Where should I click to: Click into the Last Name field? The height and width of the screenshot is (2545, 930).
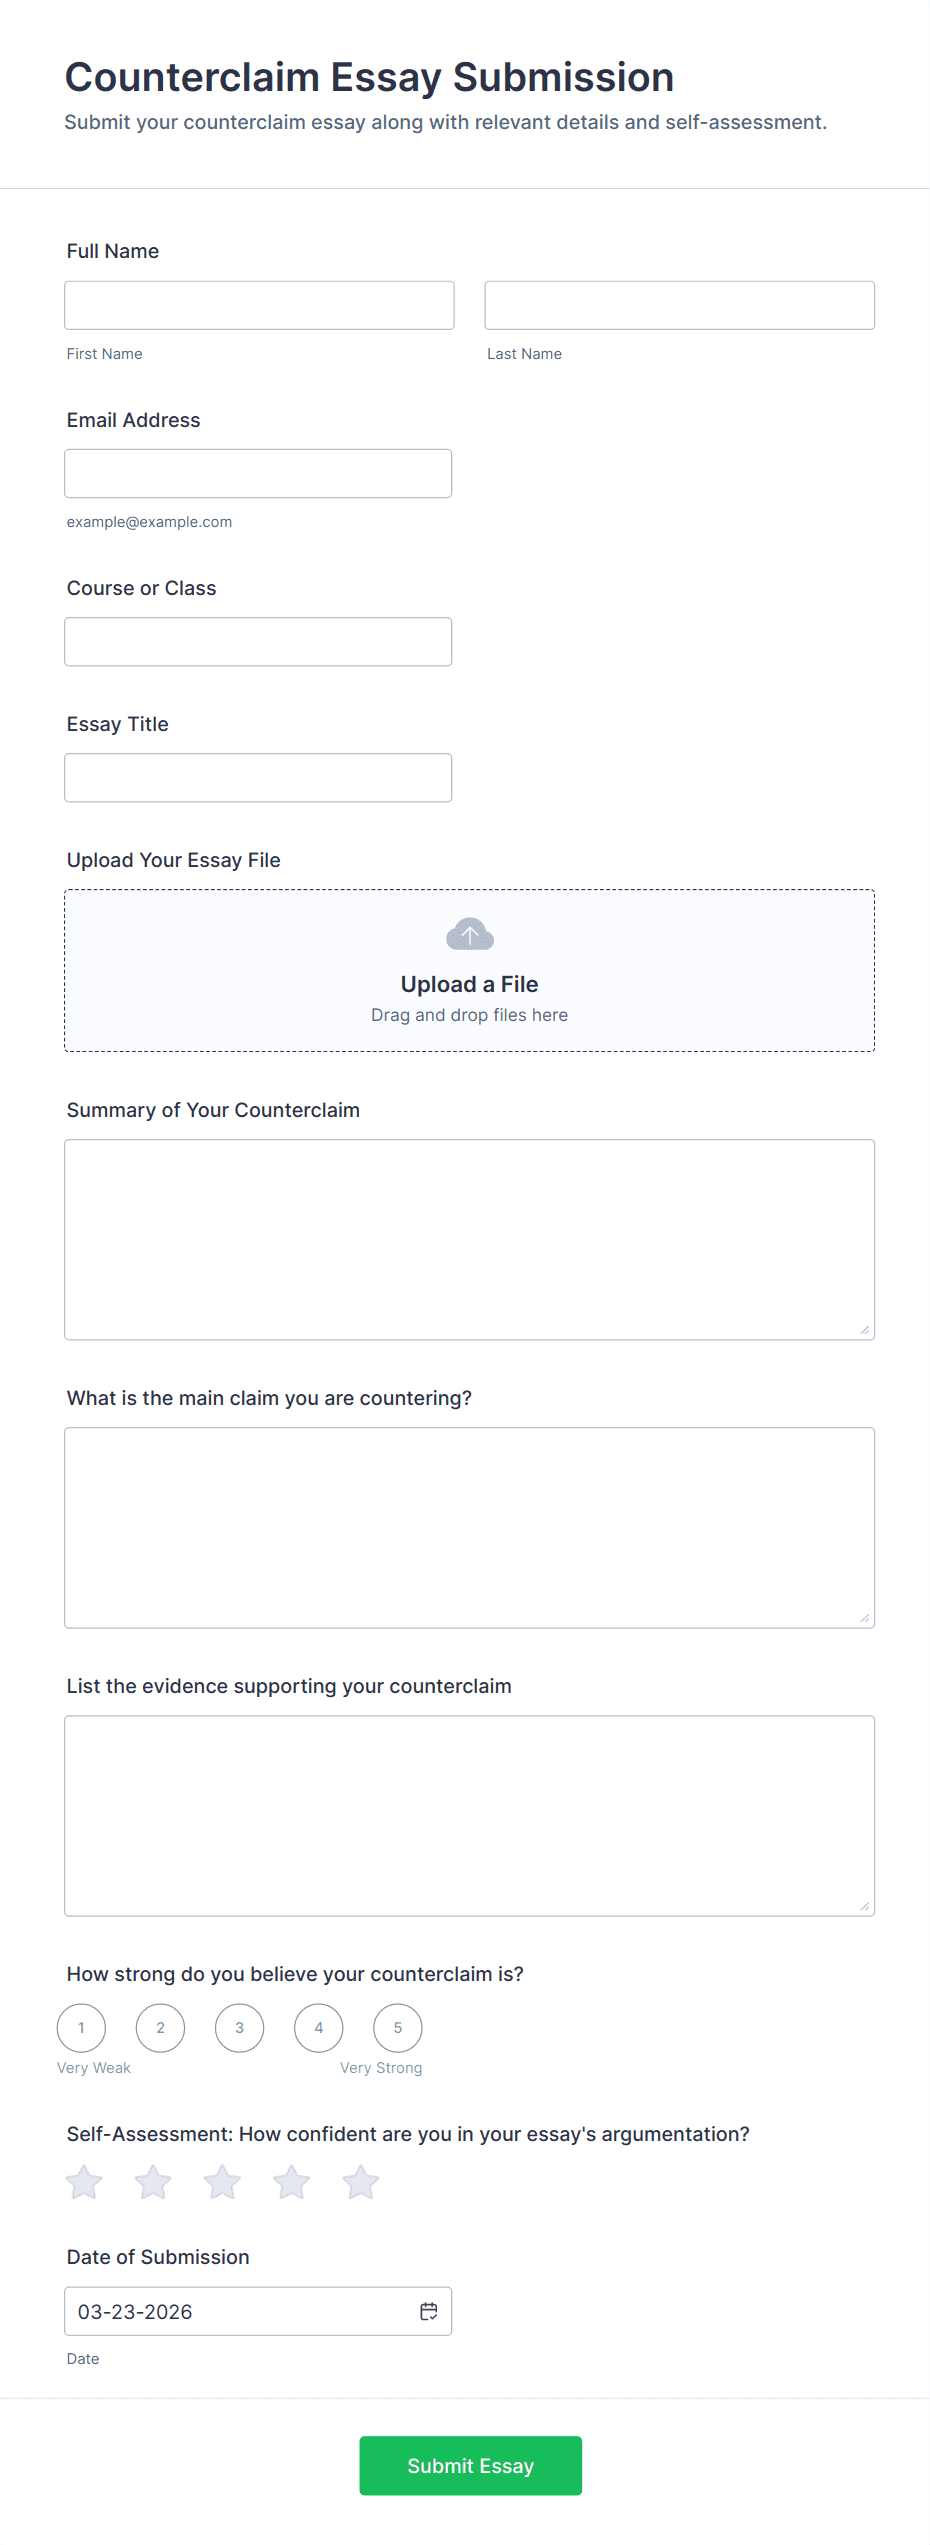(x=679, y=305)
